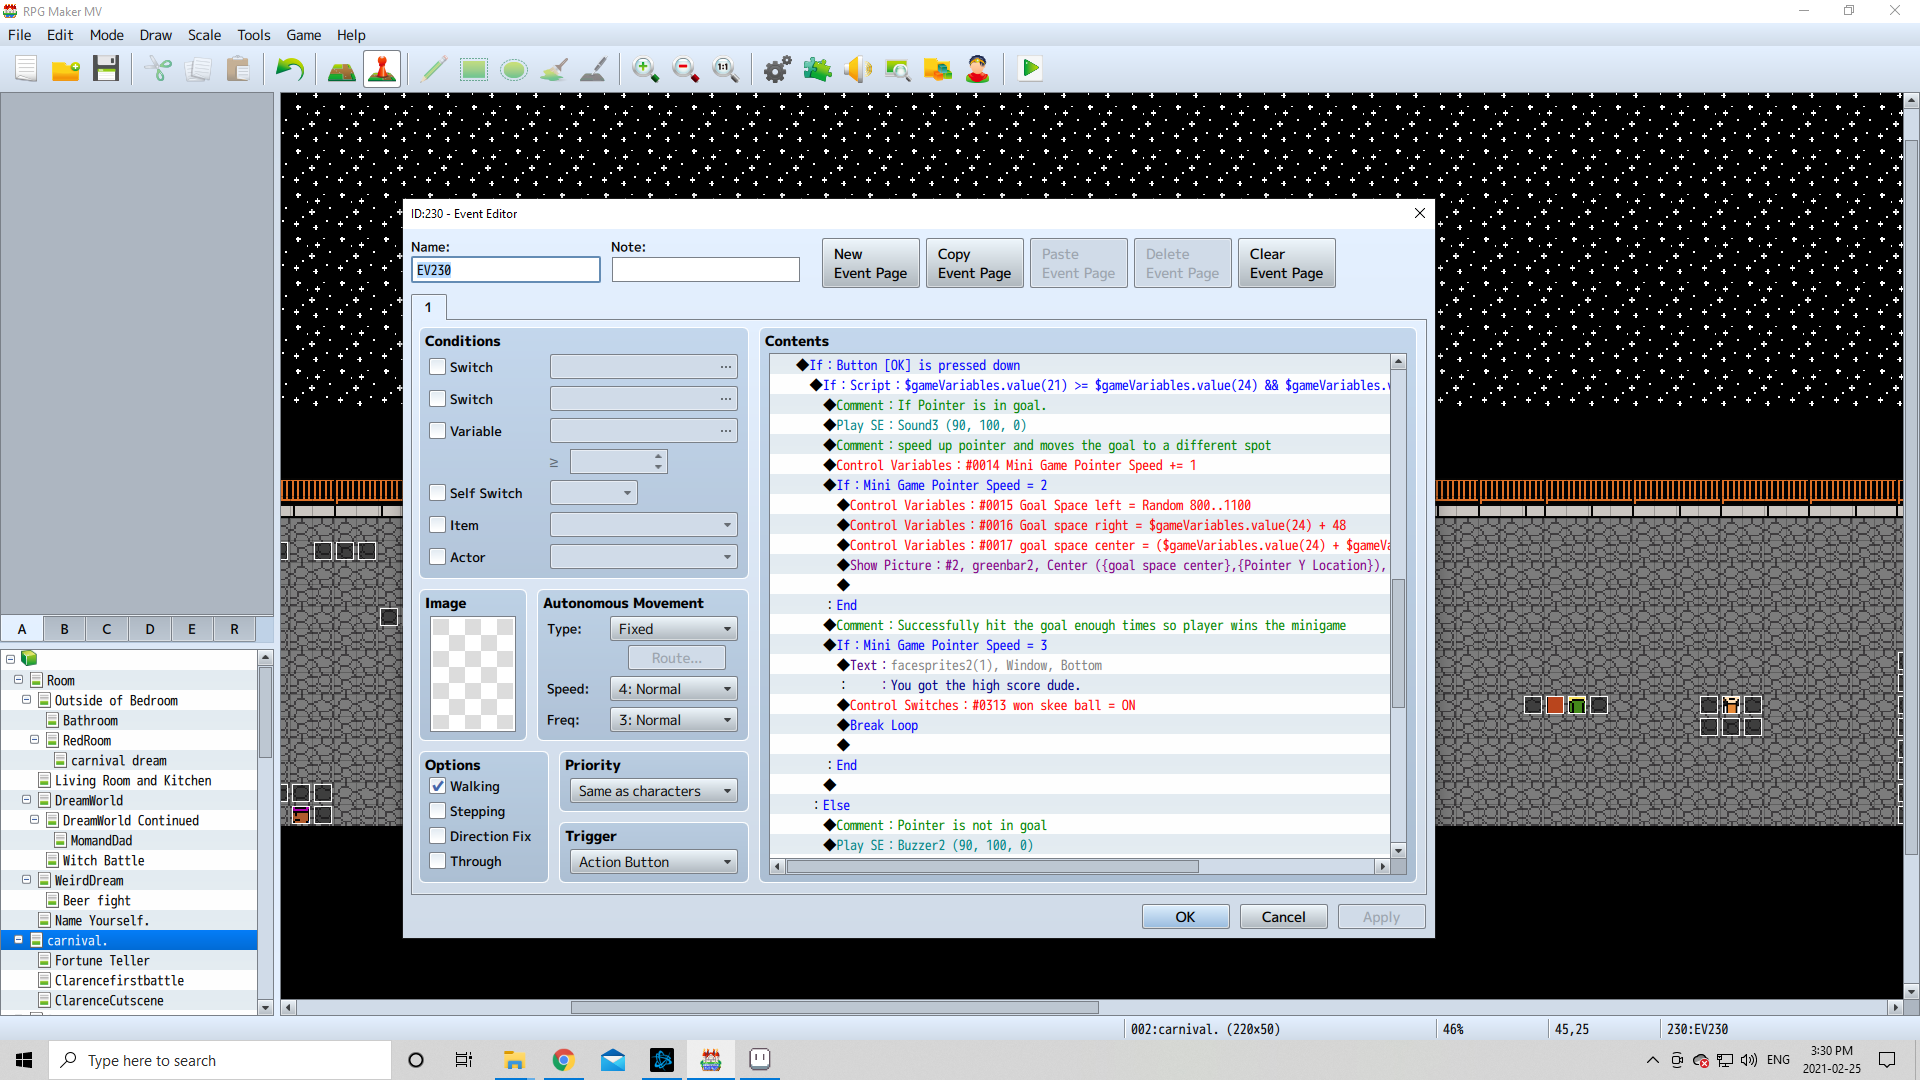Click the Contents horizontal scrollbar thumb

[x=993, y=866]
